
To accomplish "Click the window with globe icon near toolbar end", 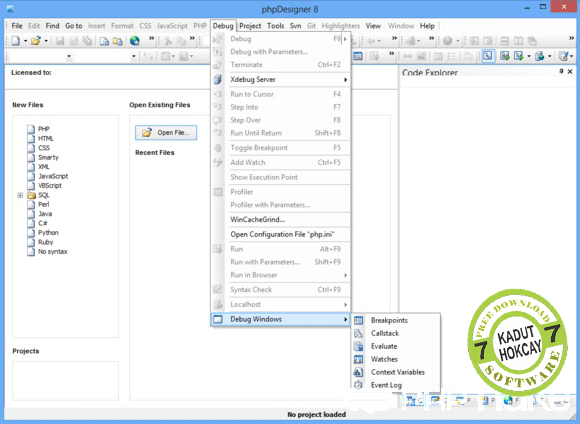I will click(540, 56).
